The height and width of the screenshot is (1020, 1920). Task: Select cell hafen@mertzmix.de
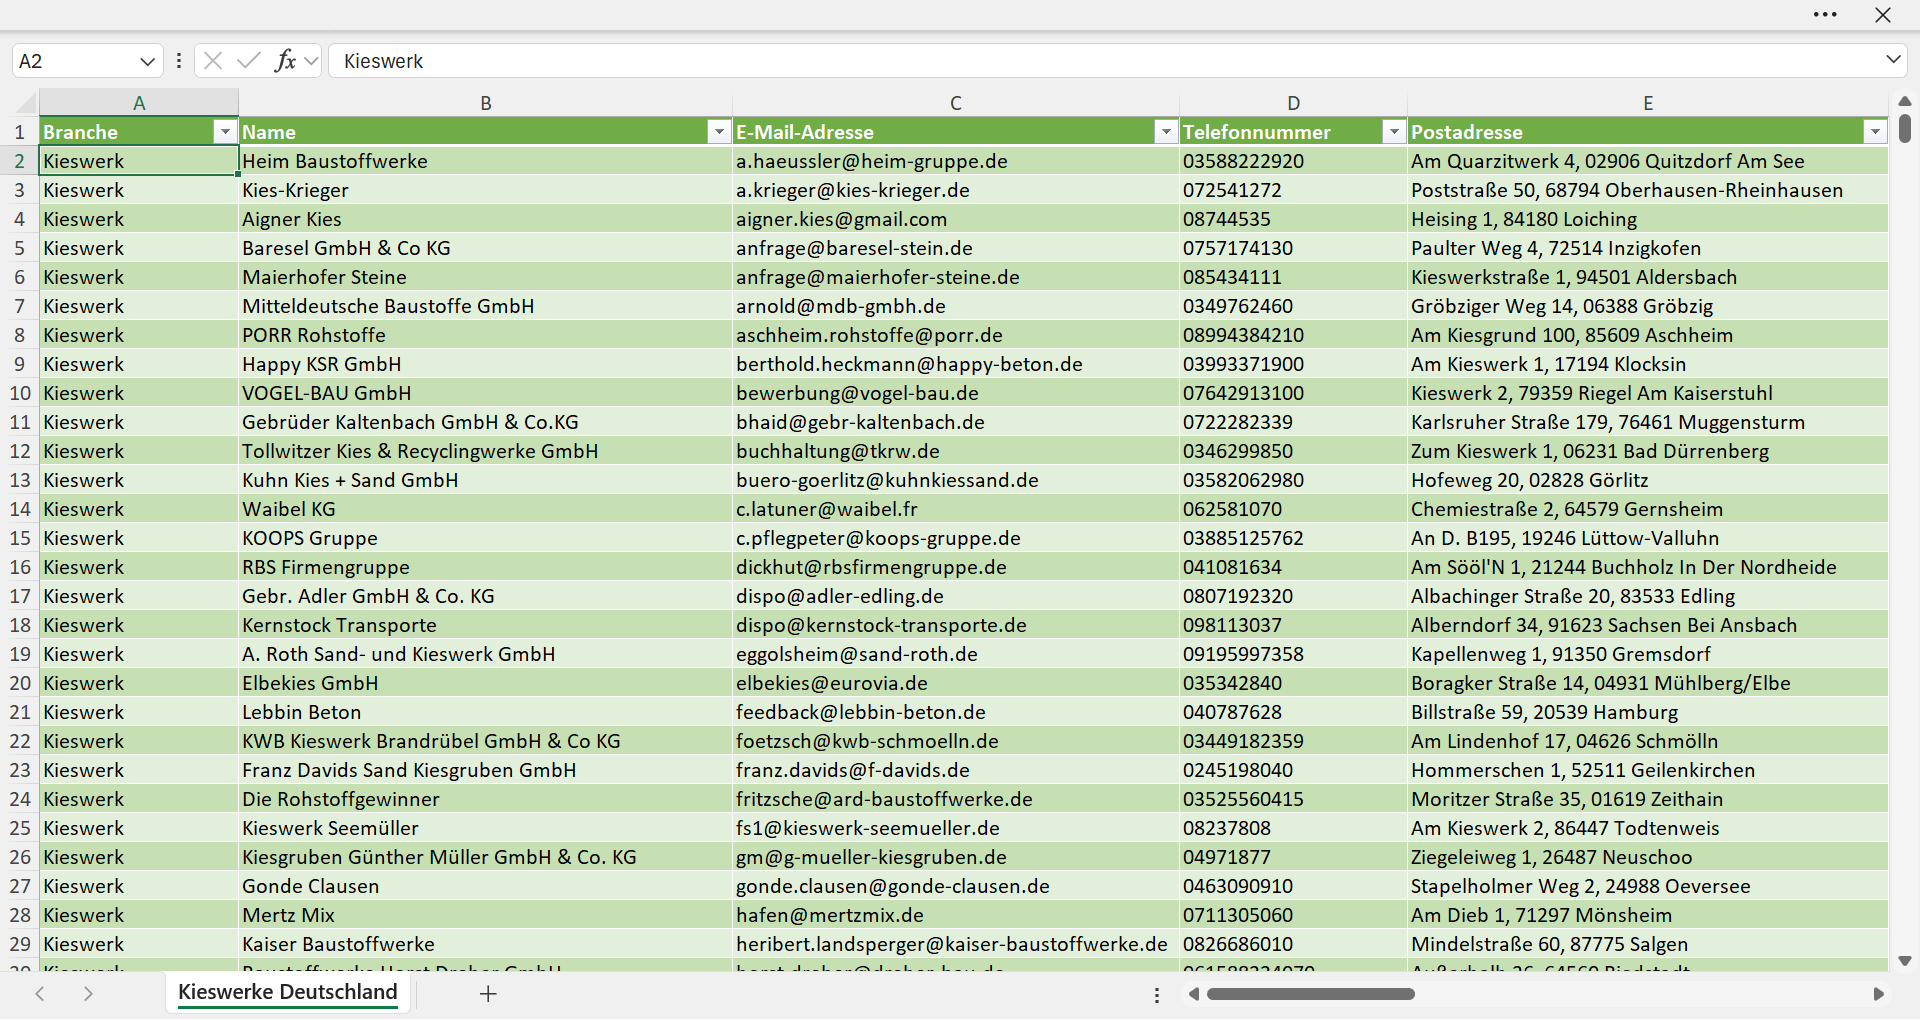pyautogui.click(x=956, y=915)
